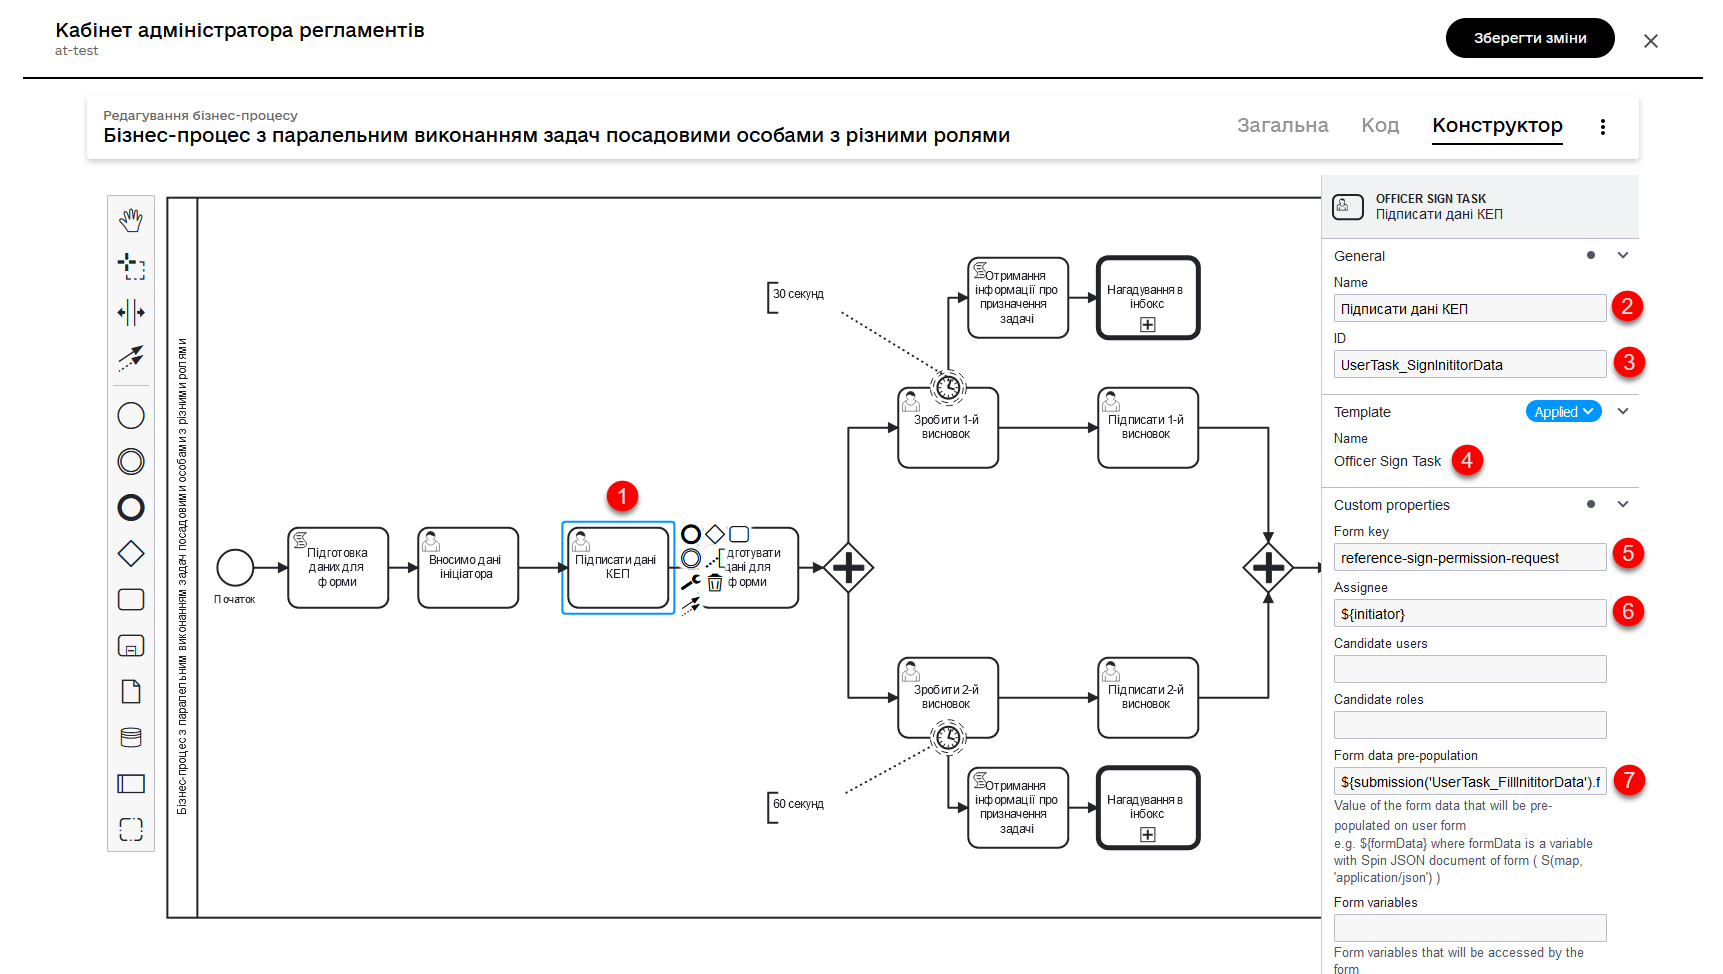This screenshot has height=974, width=1723.
Task: Click the 30-second boundary timer event
Action: 948,387
